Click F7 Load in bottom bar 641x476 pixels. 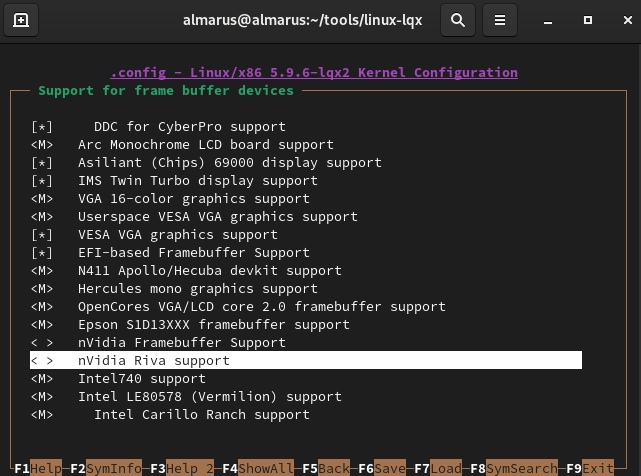[x=438, y=468]
